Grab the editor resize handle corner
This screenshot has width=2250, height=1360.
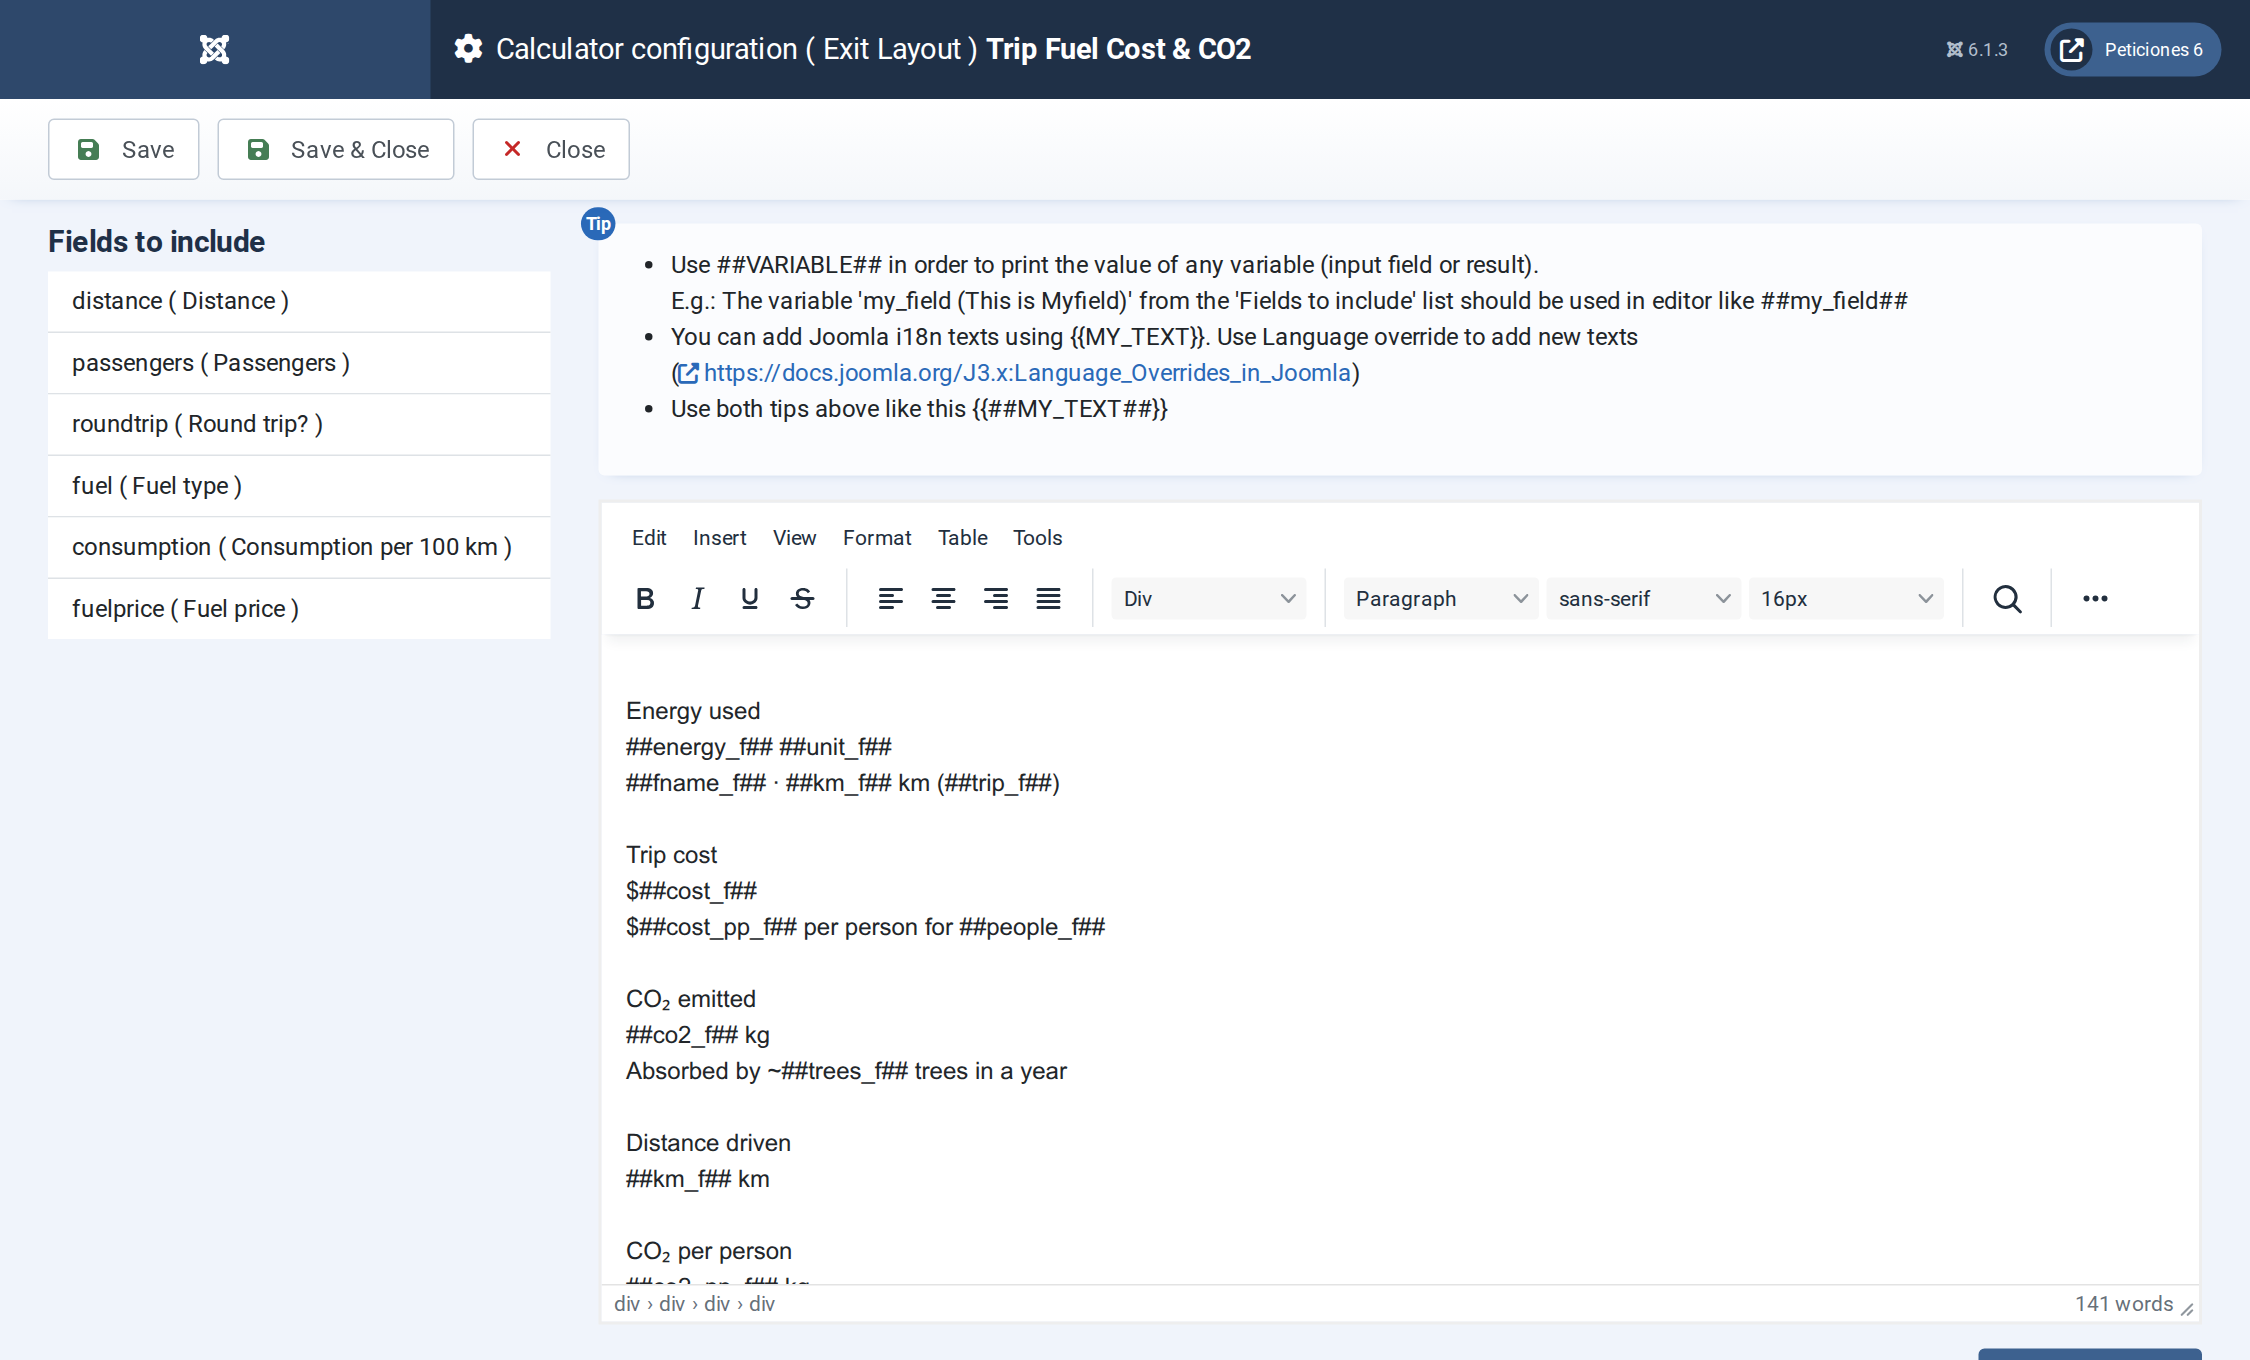2187,1309
